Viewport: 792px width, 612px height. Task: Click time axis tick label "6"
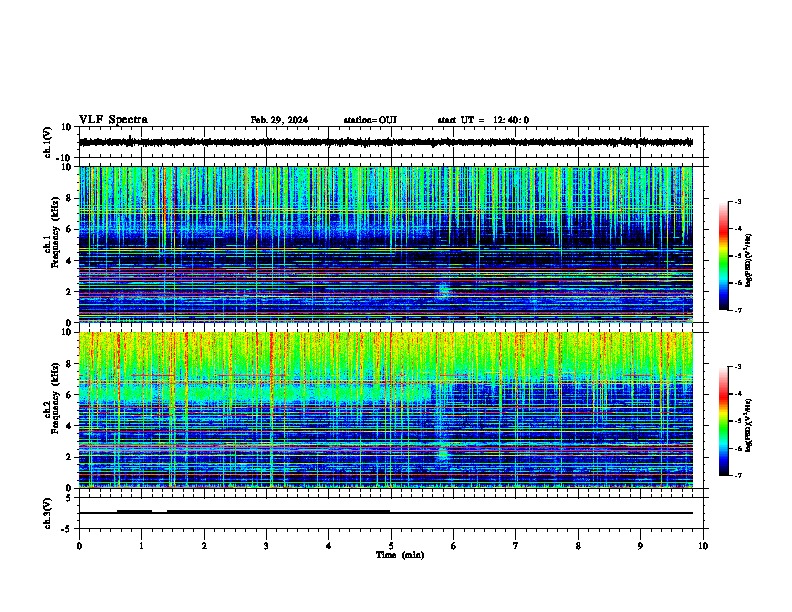coord(454,546)
